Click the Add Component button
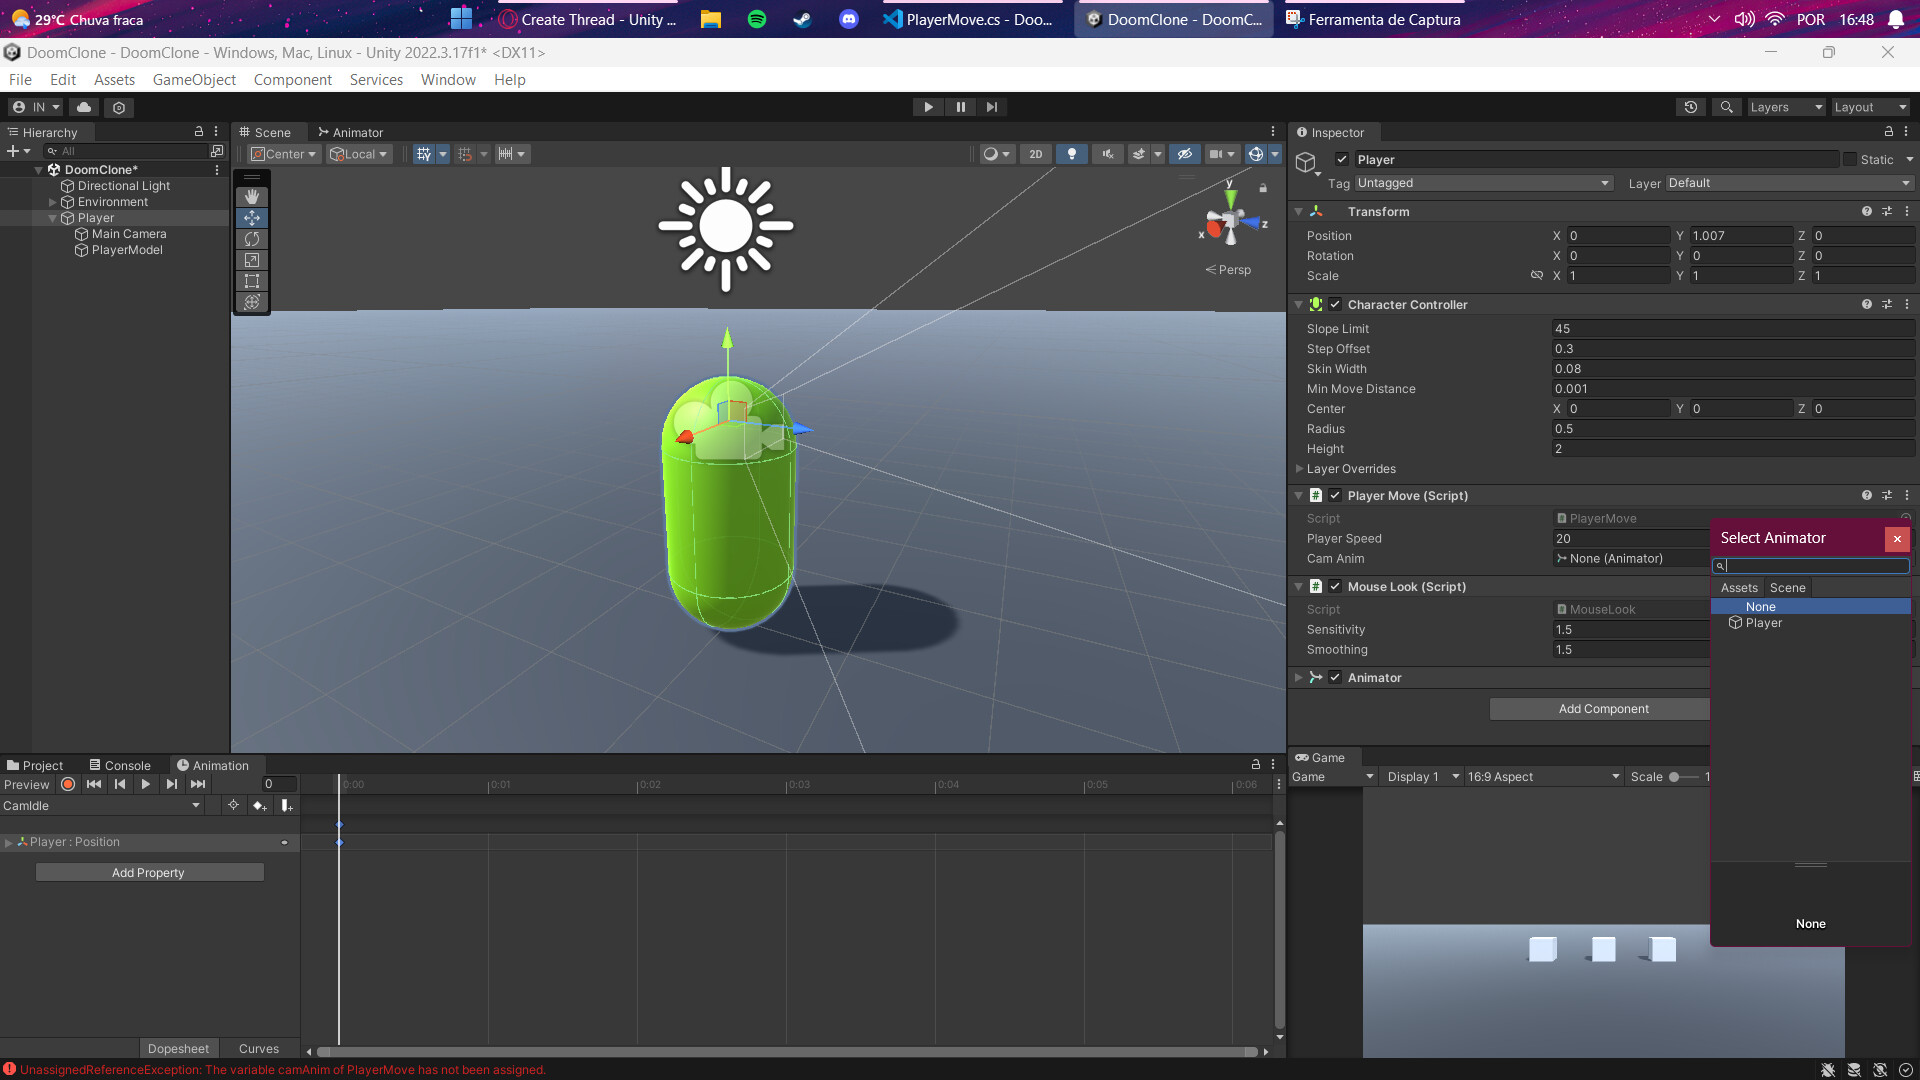The height and width of the screenshot is (1080, 1920). [x=1599, y=708]
